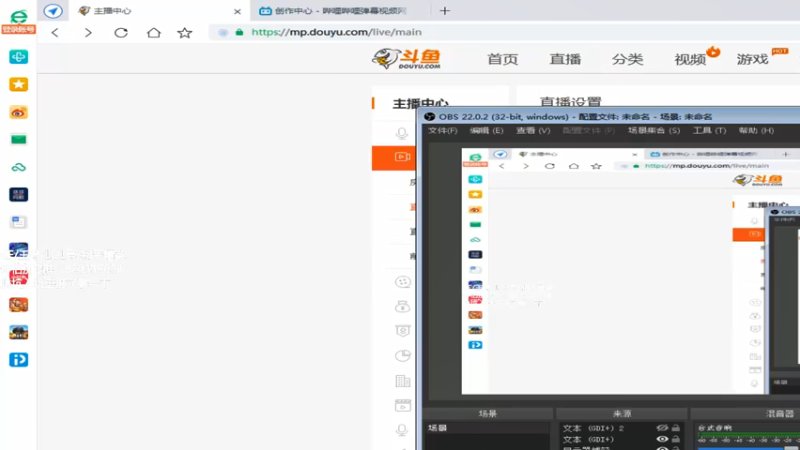Screen dimensions: 800x450
Task: Click the address bar URL mp.douyu.com/live/main
Action: click(337, 32)
